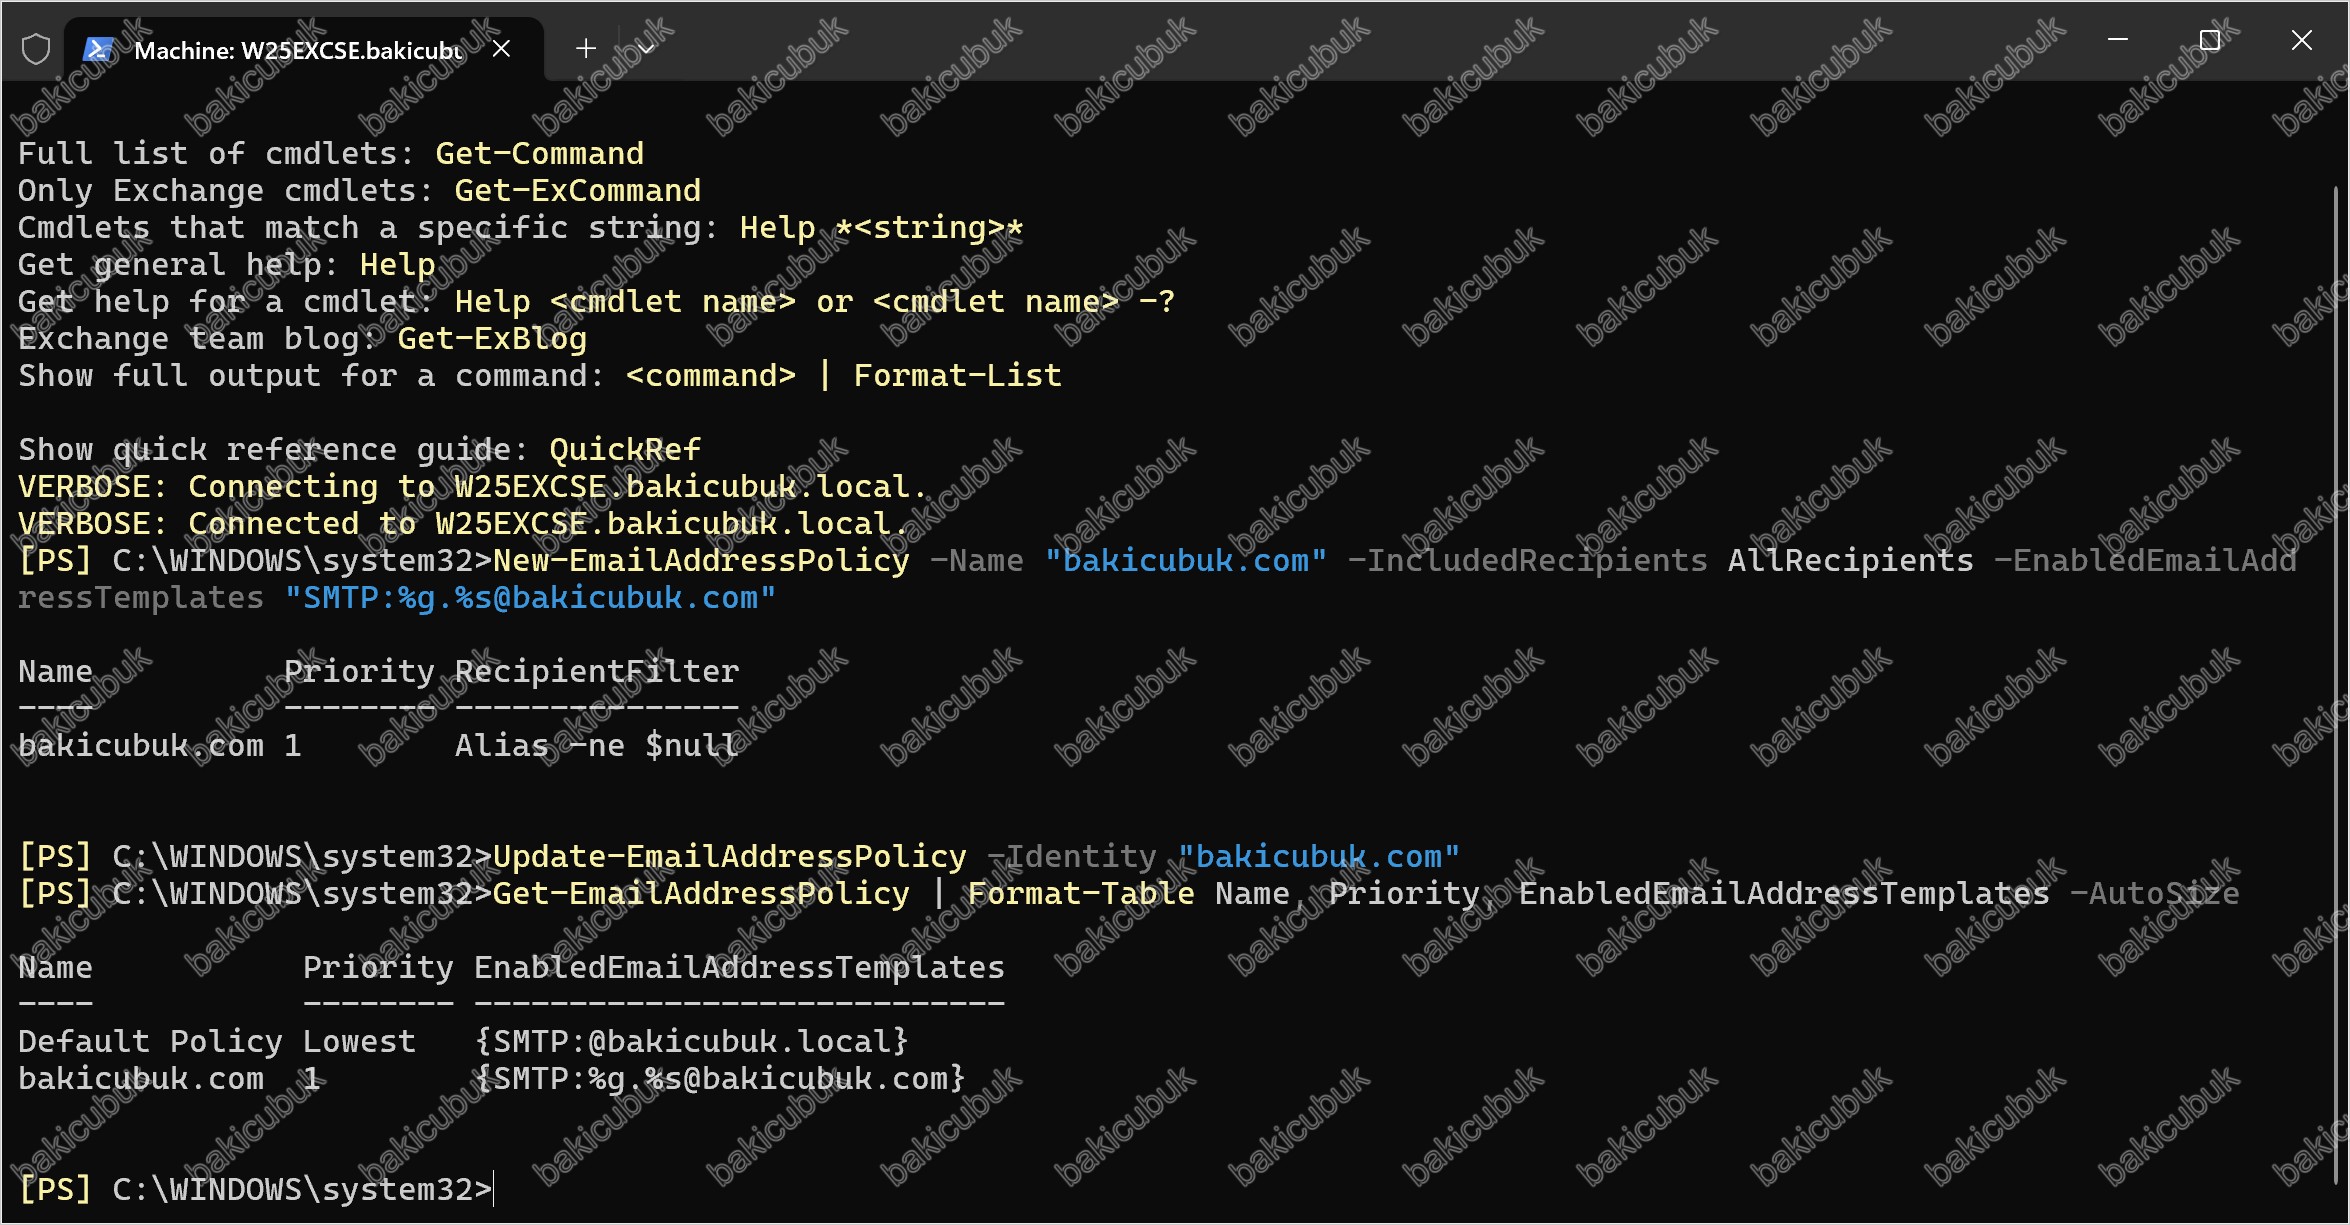This screenshot has height=1225, width=2350.
Task: Click the PowerShell icon on the tab
Action: [97, 49]
